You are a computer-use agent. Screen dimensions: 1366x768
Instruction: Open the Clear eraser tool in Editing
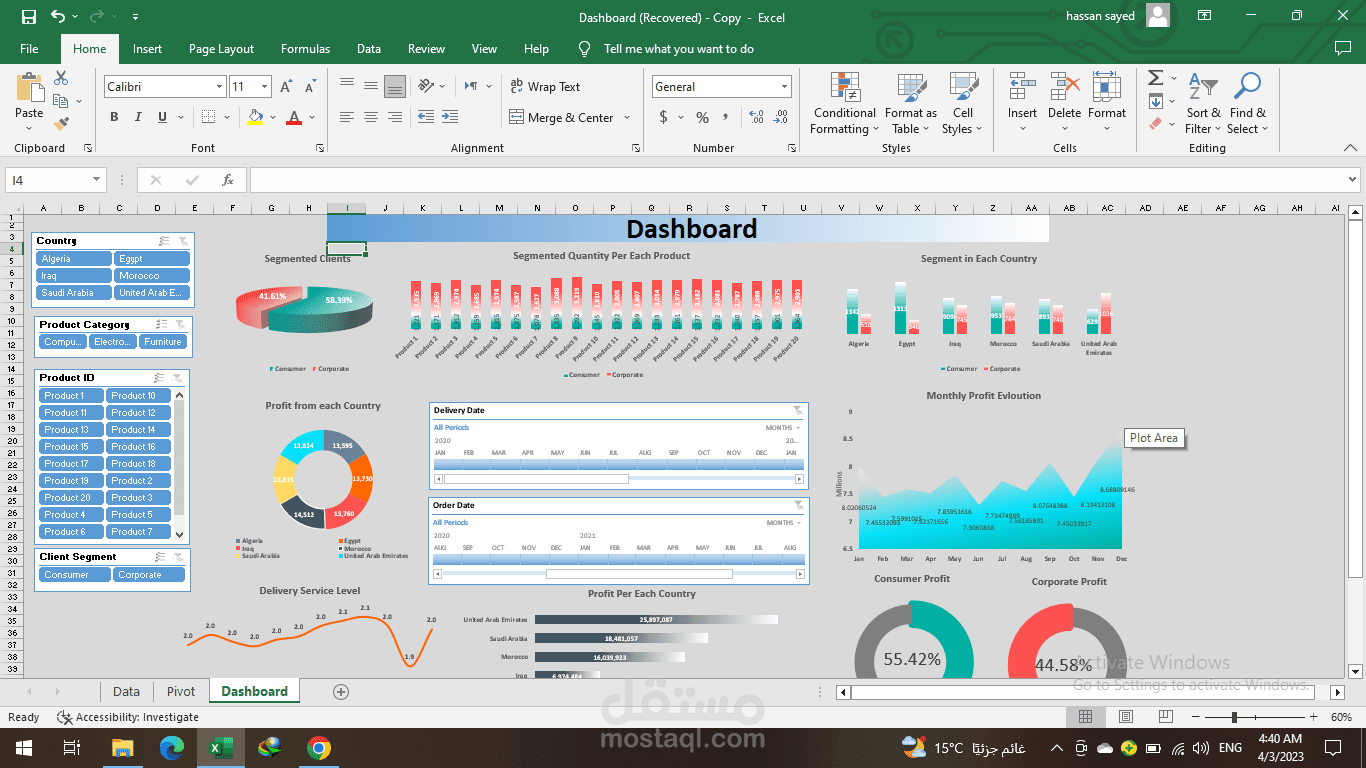click(1155, 124)
